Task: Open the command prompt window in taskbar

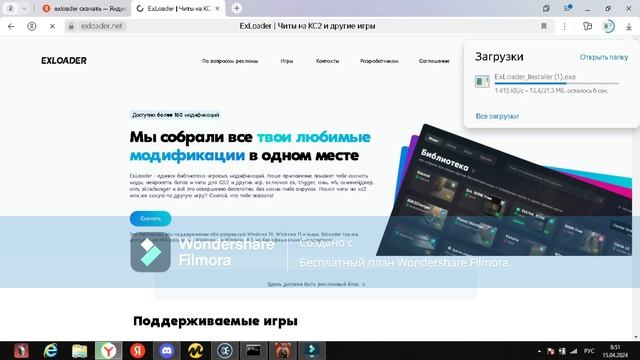Action: click(253, 351)
